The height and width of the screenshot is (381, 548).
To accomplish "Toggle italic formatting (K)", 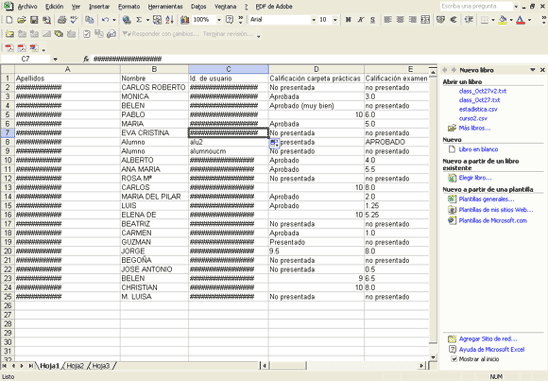I will (361, 20).
